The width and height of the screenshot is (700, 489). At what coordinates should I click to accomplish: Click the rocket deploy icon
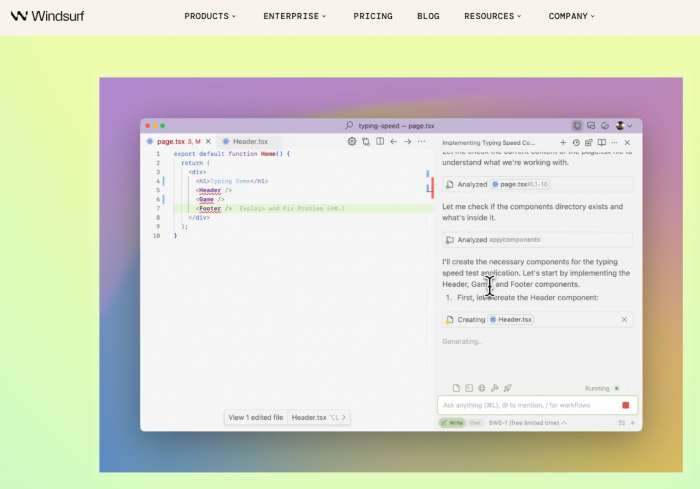[508, 388]
